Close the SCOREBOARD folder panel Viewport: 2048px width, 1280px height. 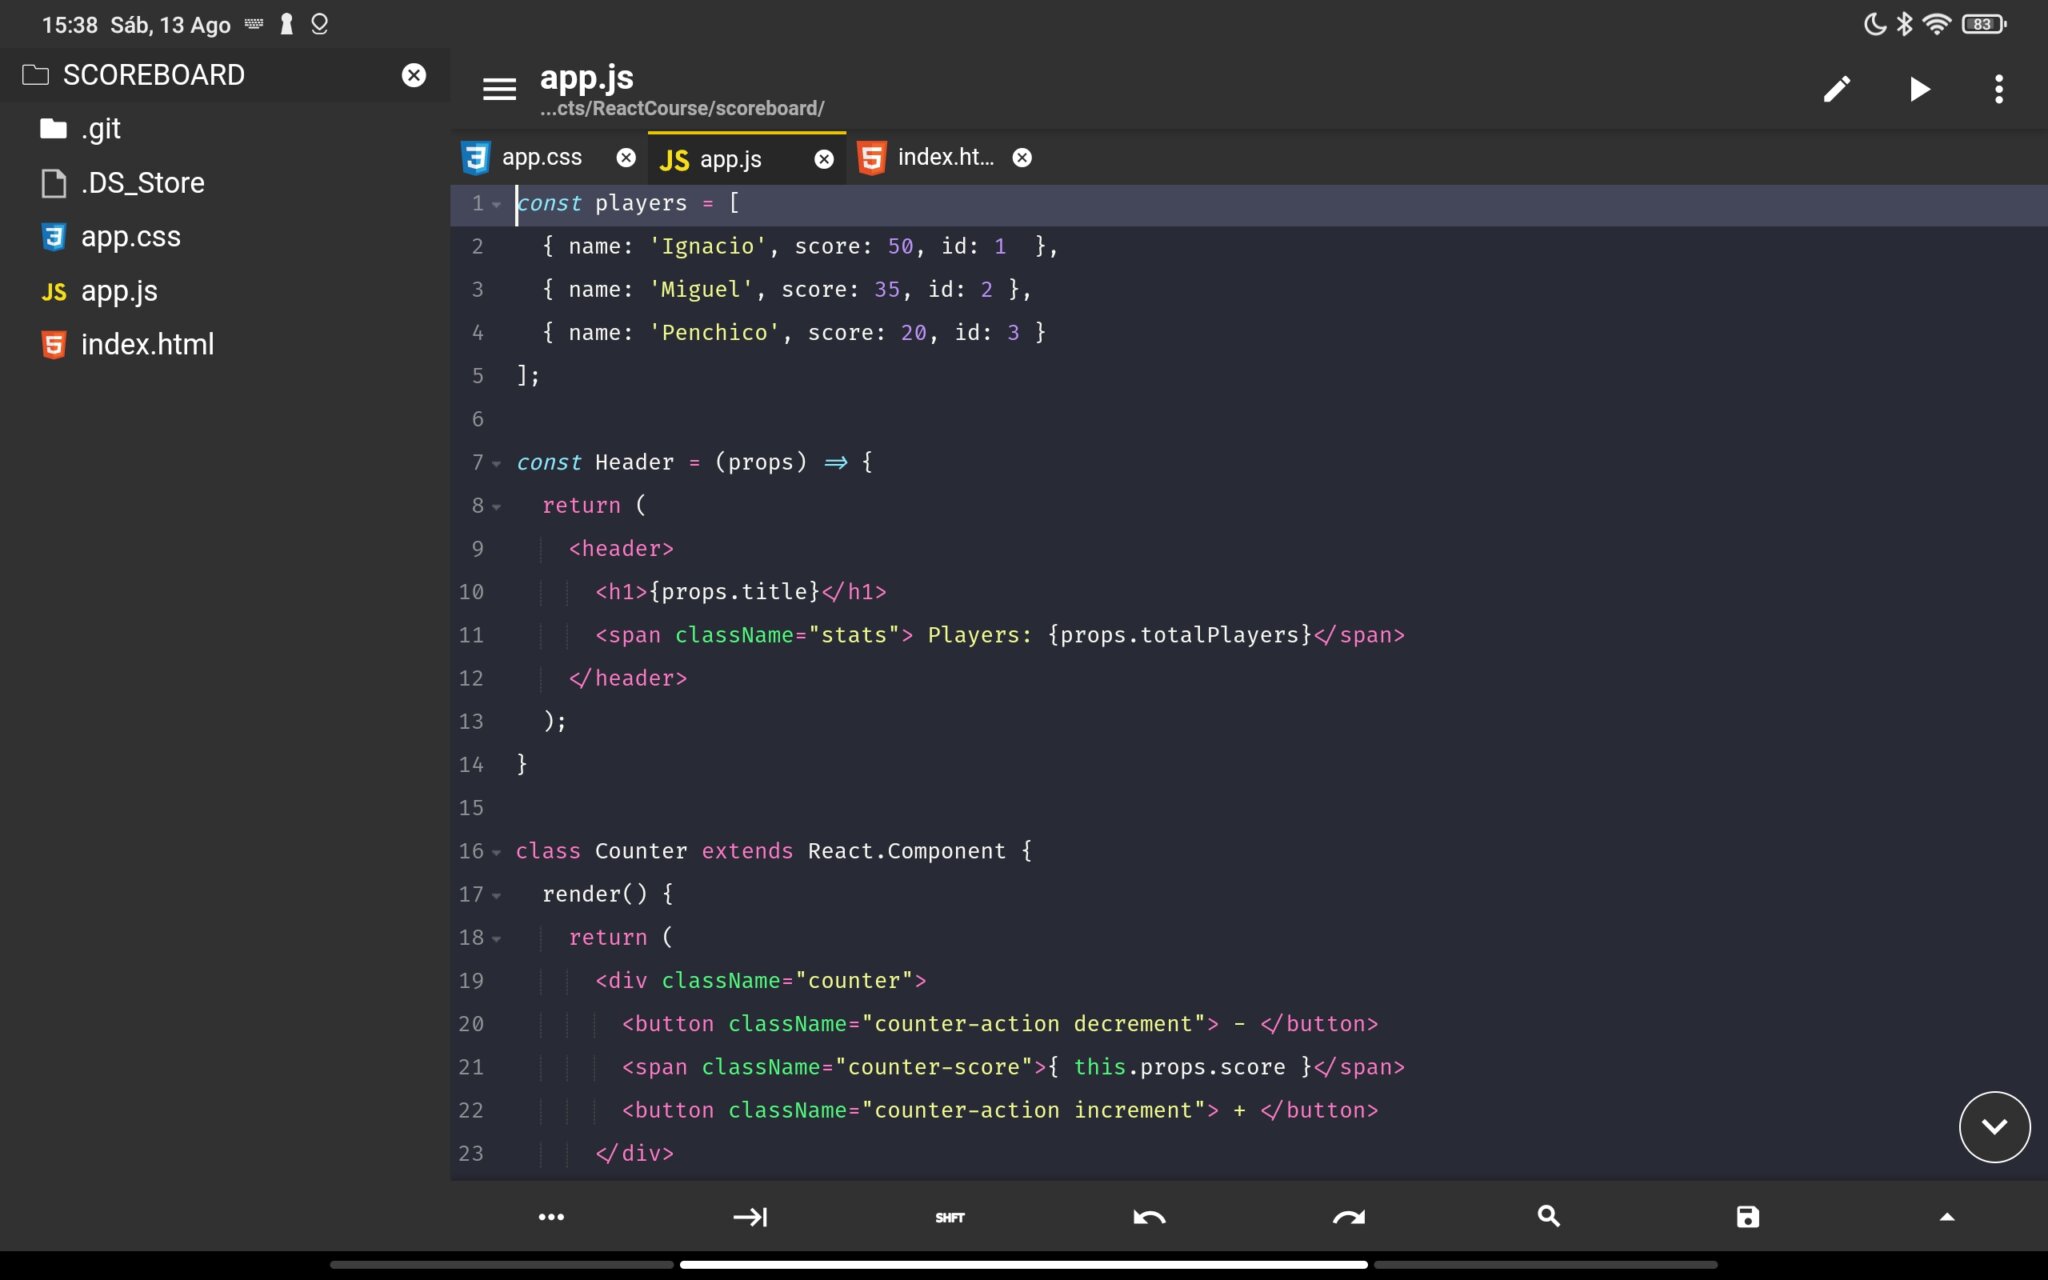[413, 75]
